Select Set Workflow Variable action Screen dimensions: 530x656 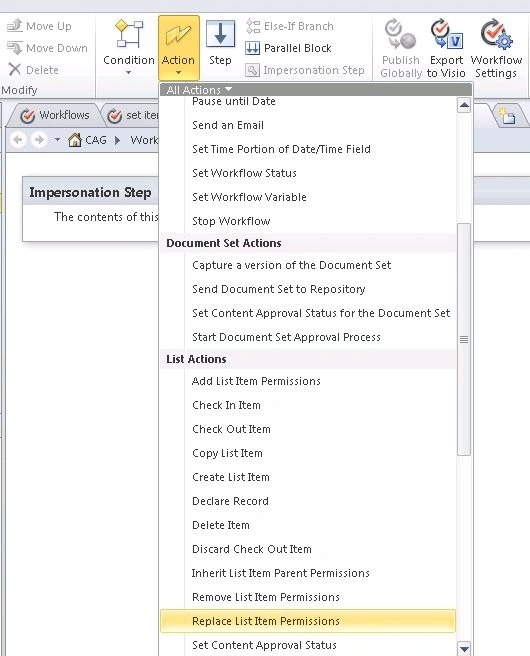pyautogui.click(x=249, y=197)
